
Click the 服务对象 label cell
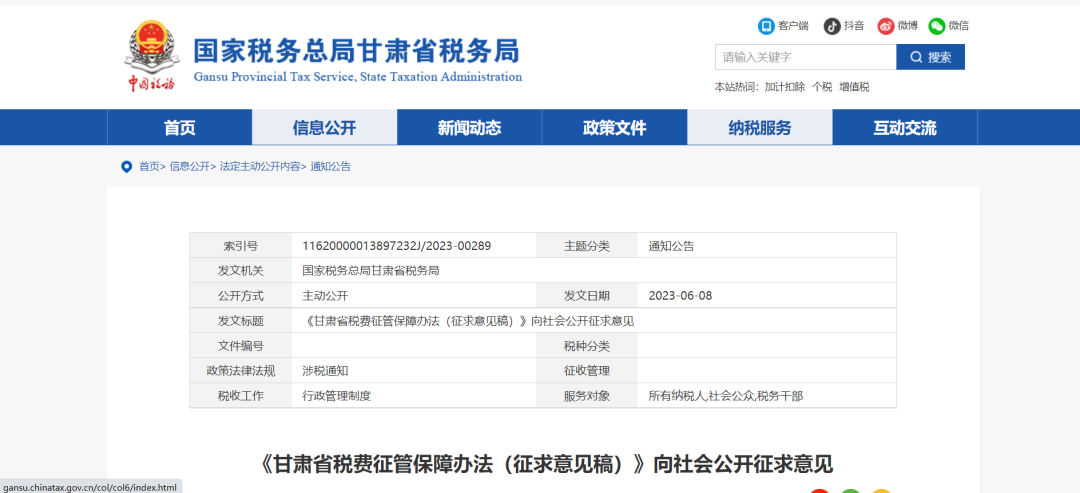[x=587, y=396]
